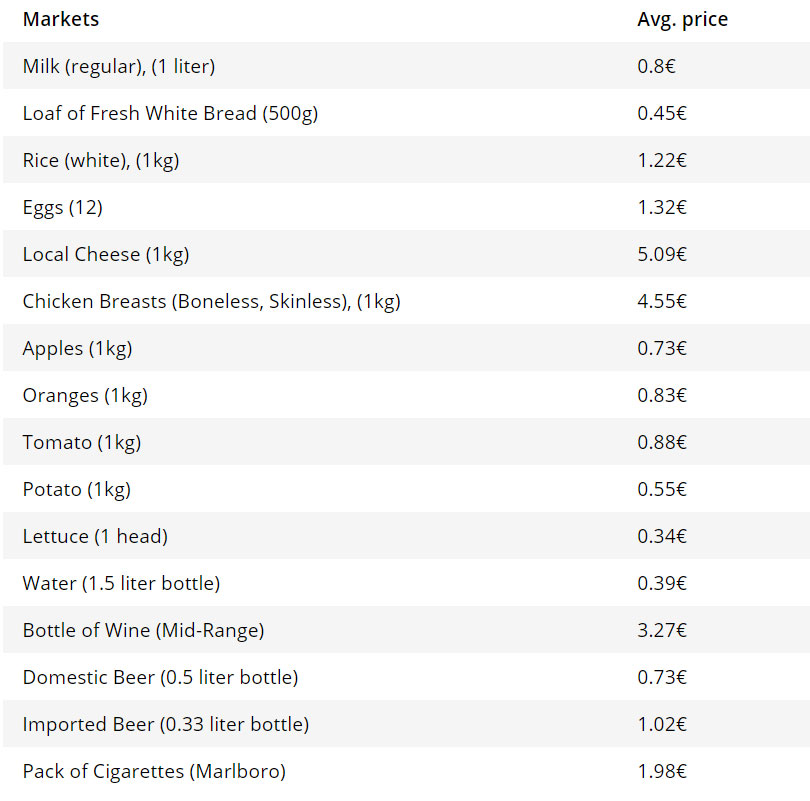Click Water (1.5 liter bottle) row
The height and width of the screenshot is (801, 810).
(407, 583)
